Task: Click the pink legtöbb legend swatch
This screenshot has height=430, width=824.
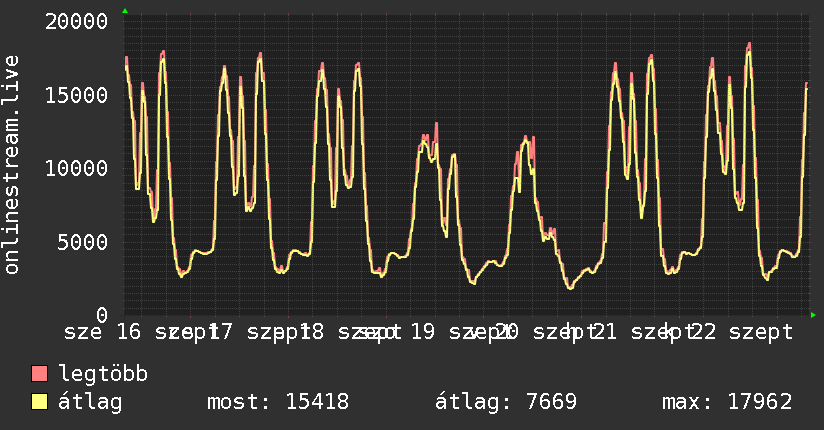Action: (39, 373)
